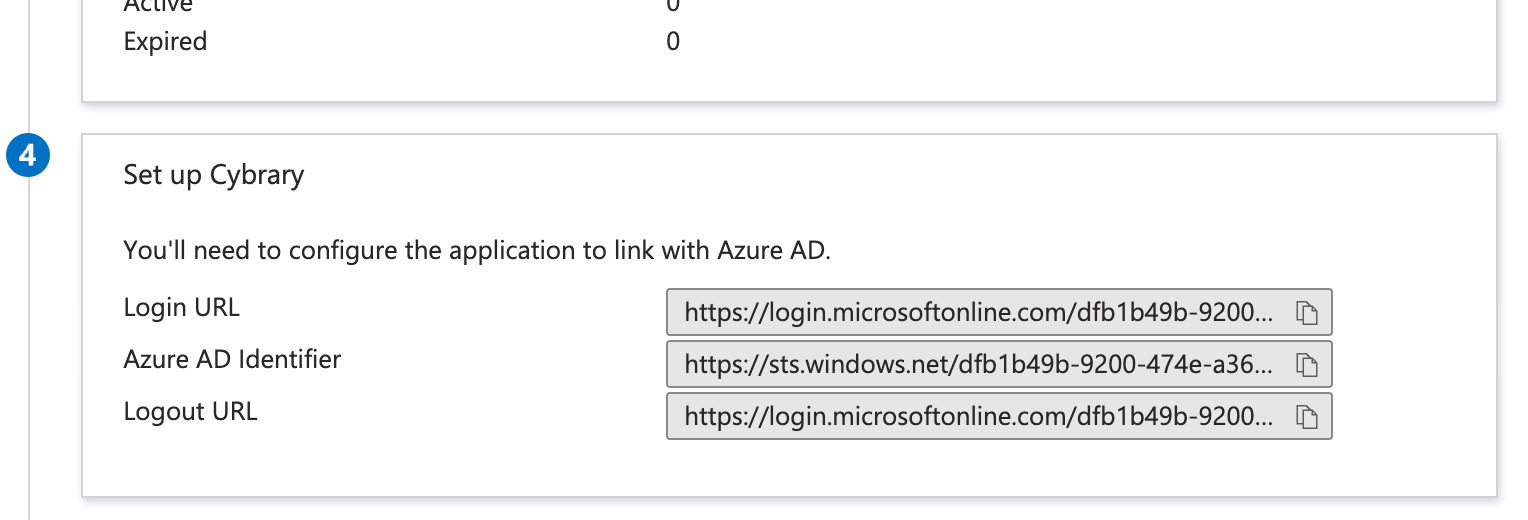Copy the Logout URL to clipboard

pos(1306,417)
